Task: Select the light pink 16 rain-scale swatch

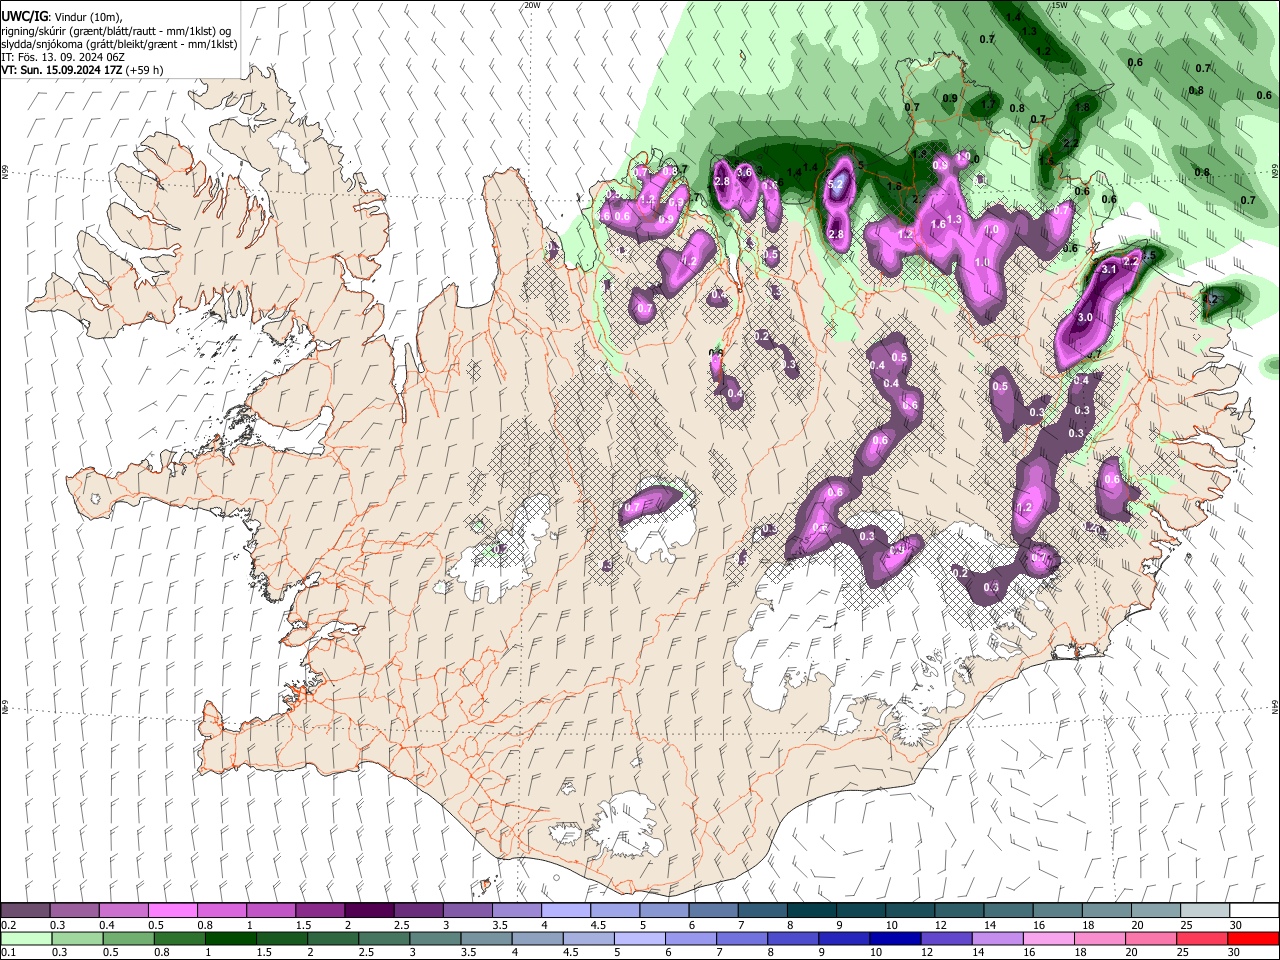Action: point(1048,939)
